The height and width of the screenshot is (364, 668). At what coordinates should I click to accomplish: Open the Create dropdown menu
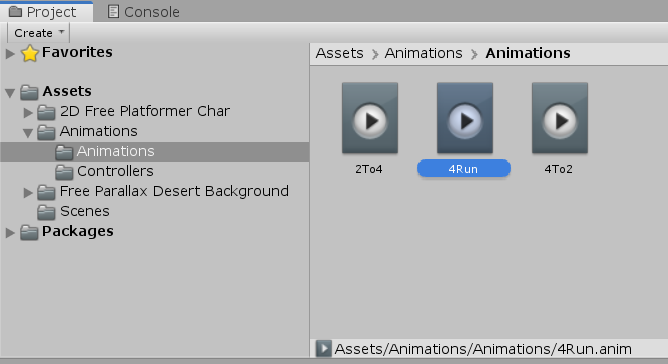click(x=39, y=33)
